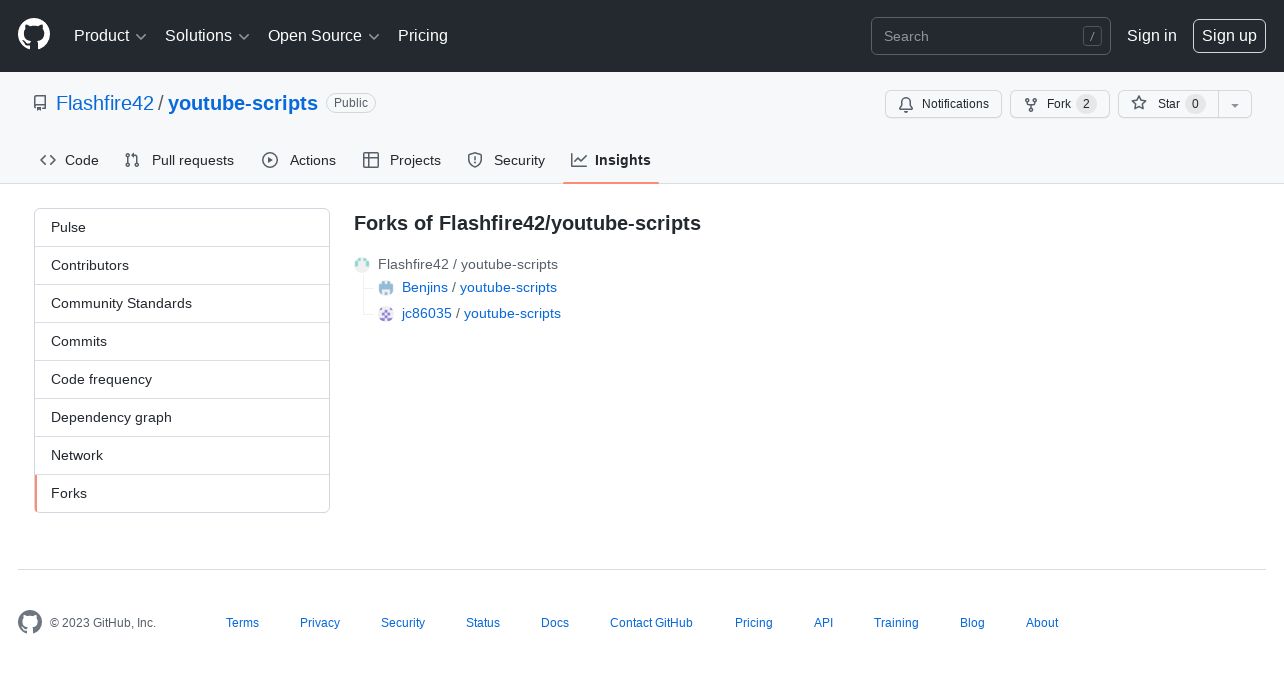Click the Contact GitHub footer link
Viewport: 1284px width, 684px height.
(651, 623)
